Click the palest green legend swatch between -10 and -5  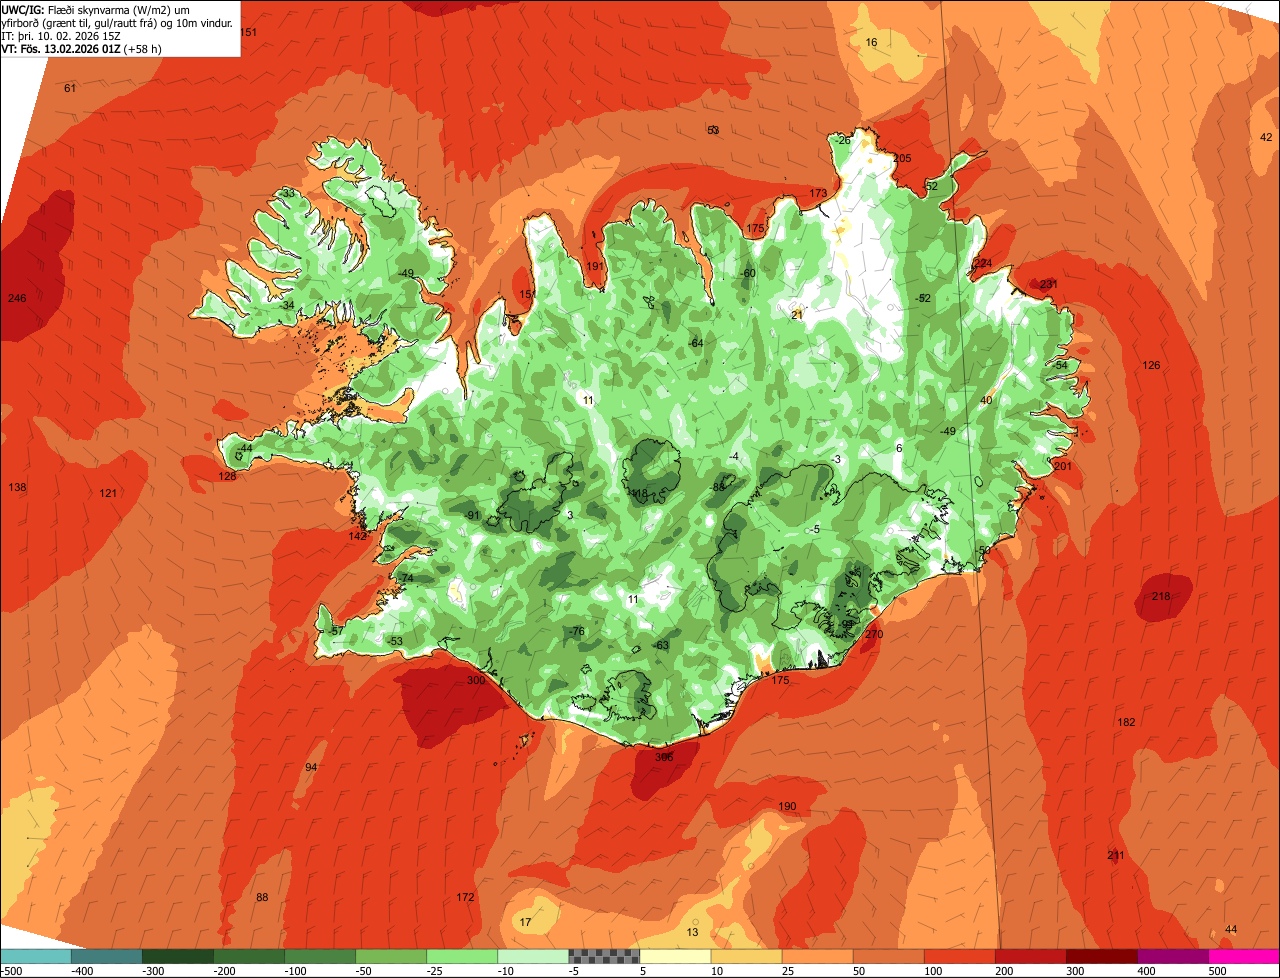click(533, 956)
